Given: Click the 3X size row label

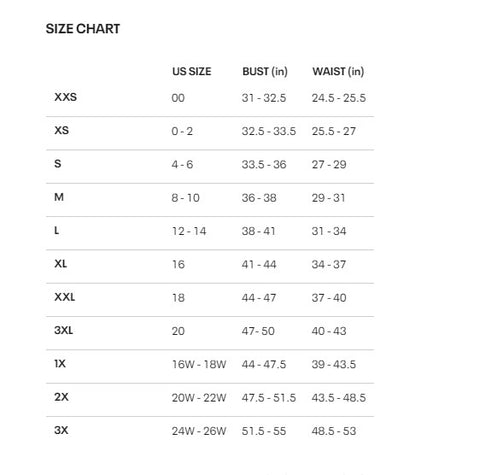Looking at the screenshot, I should 61,430.
